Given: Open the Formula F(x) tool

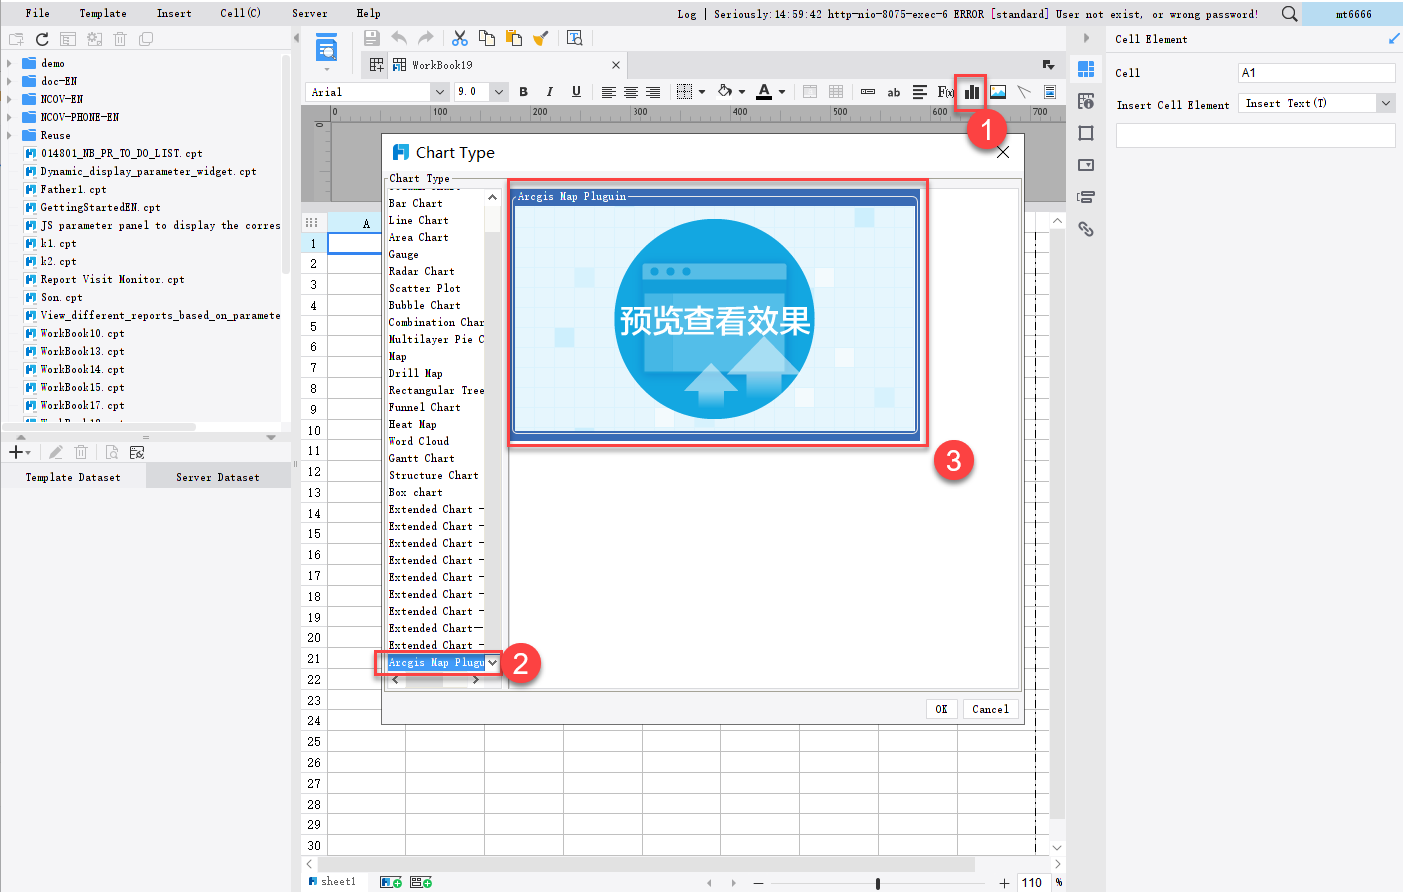Looking at the screenshot, I should coord(945,92).
